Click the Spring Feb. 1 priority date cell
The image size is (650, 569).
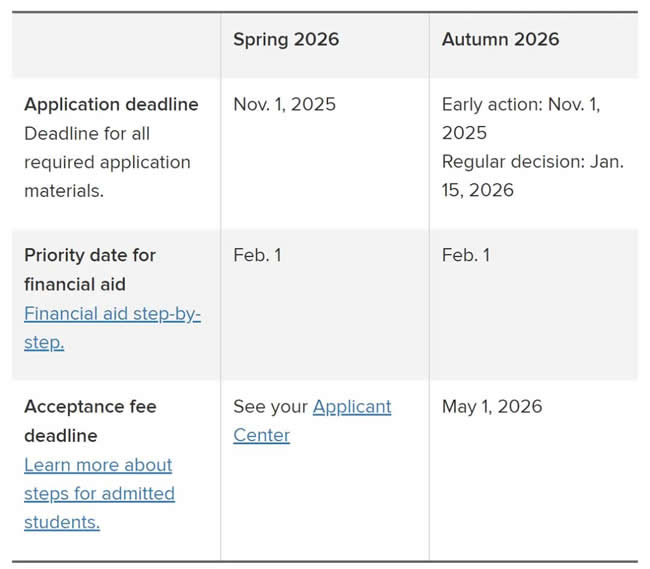pos(257,255)
